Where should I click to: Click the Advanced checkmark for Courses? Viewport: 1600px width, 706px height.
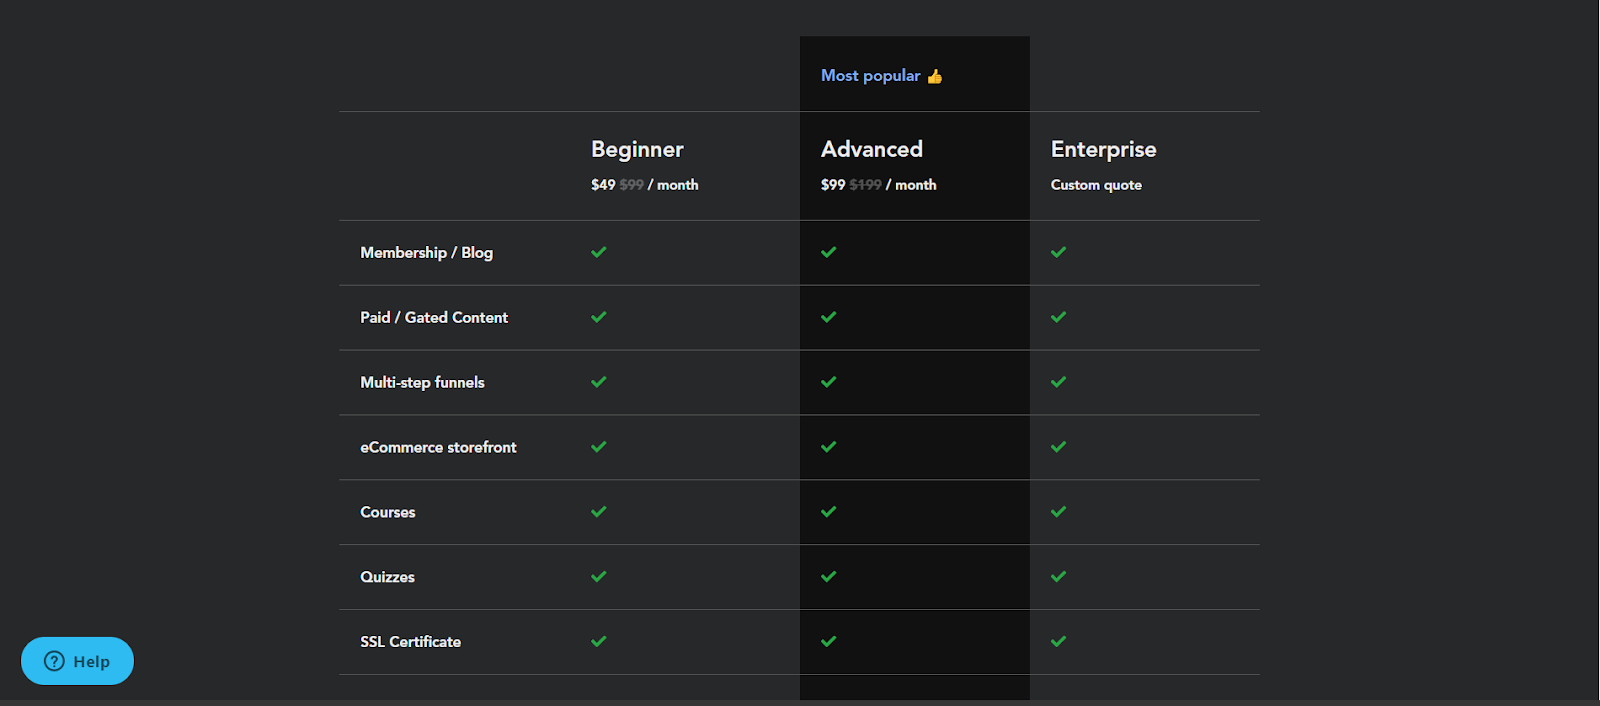829,512
